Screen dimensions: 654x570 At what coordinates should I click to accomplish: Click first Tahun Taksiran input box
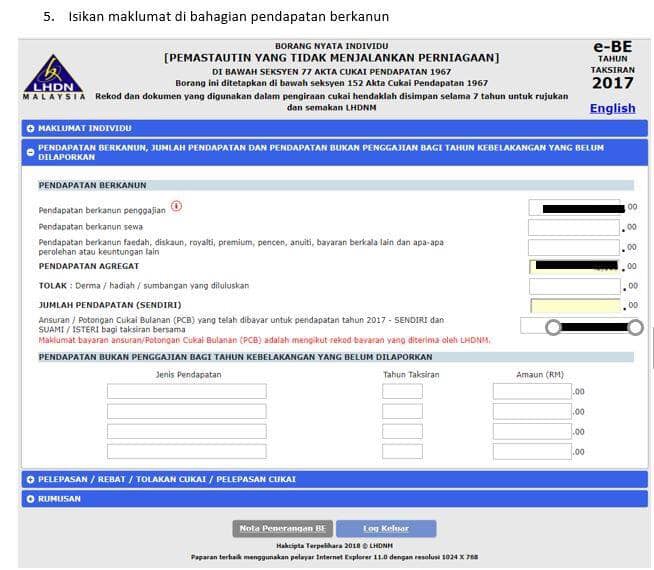(402, 391)
